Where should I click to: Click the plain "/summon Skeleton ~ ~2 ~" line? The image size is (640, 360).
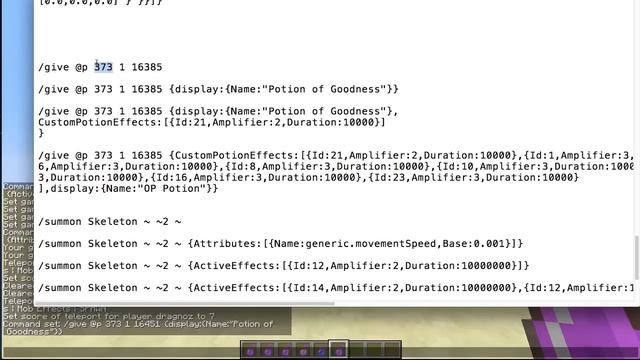pyautogui.click(x=110, y=222)
